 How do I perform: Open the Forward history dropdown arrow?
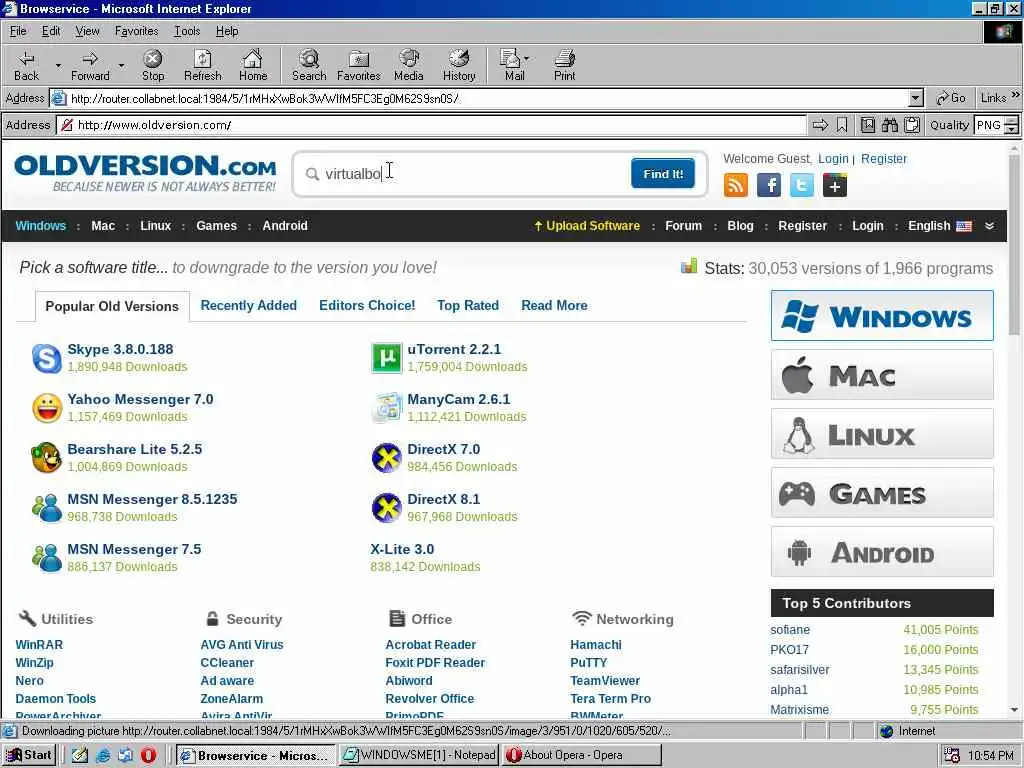pos(121,65)
